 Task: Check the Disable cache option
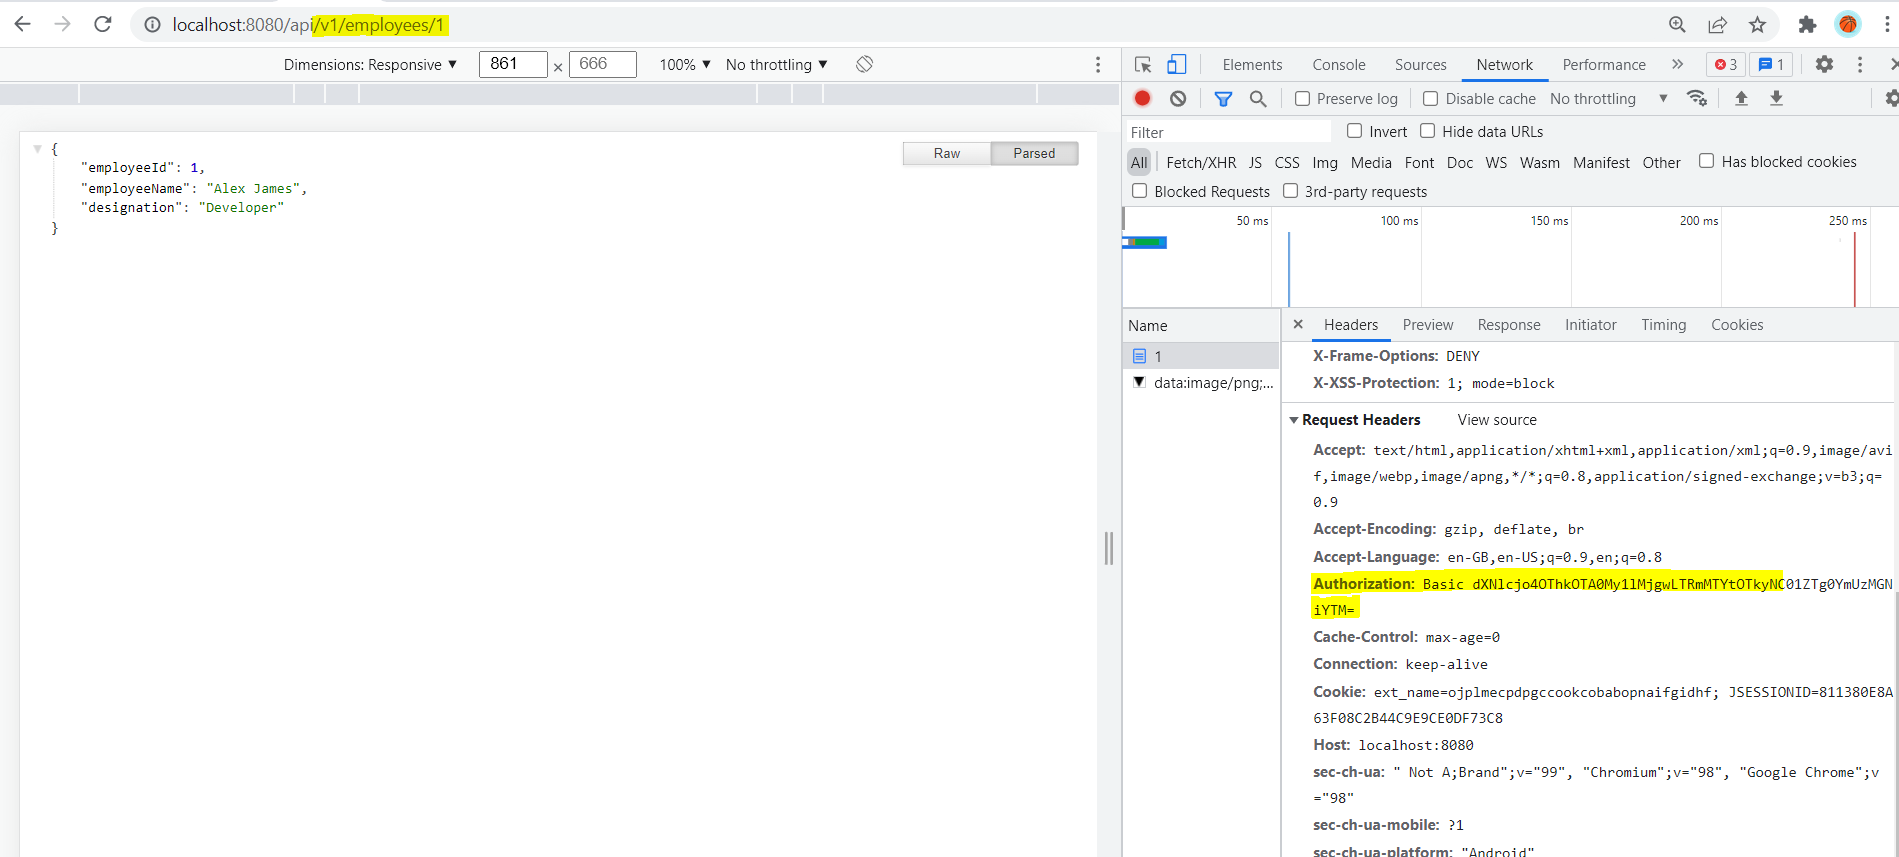point(1431,99)
